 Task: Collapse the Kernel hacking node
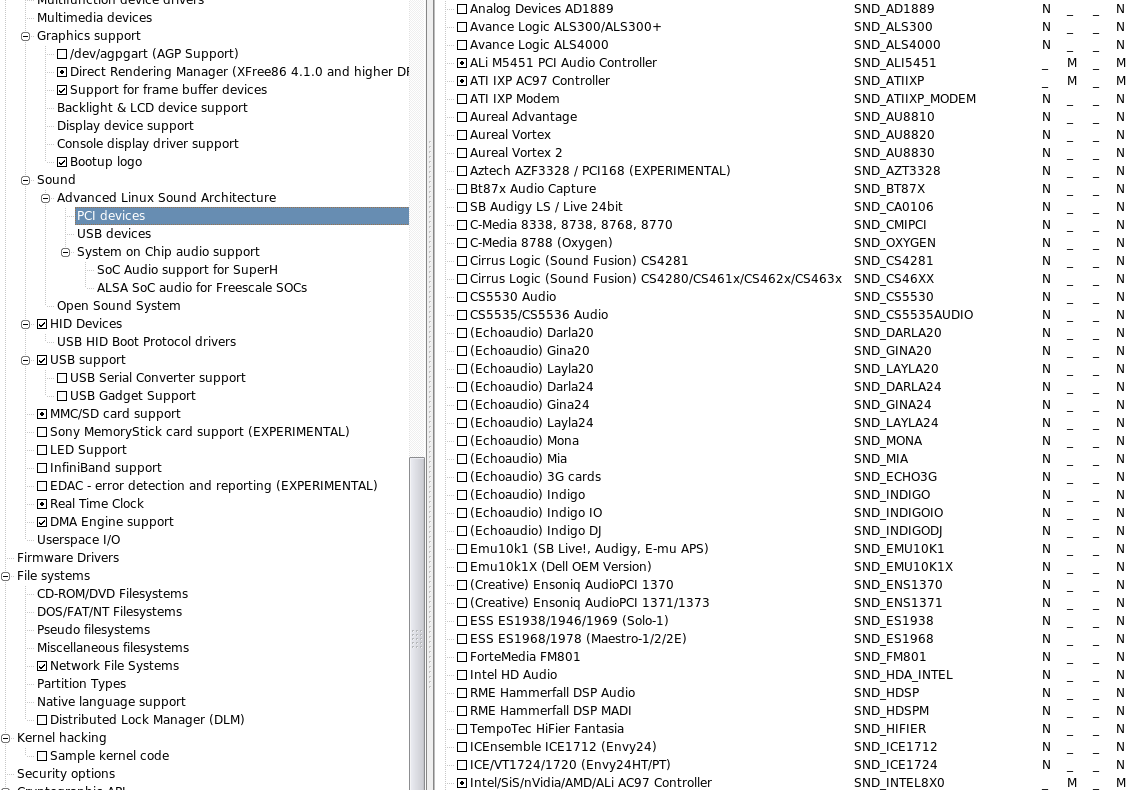[x=6, y=738]
